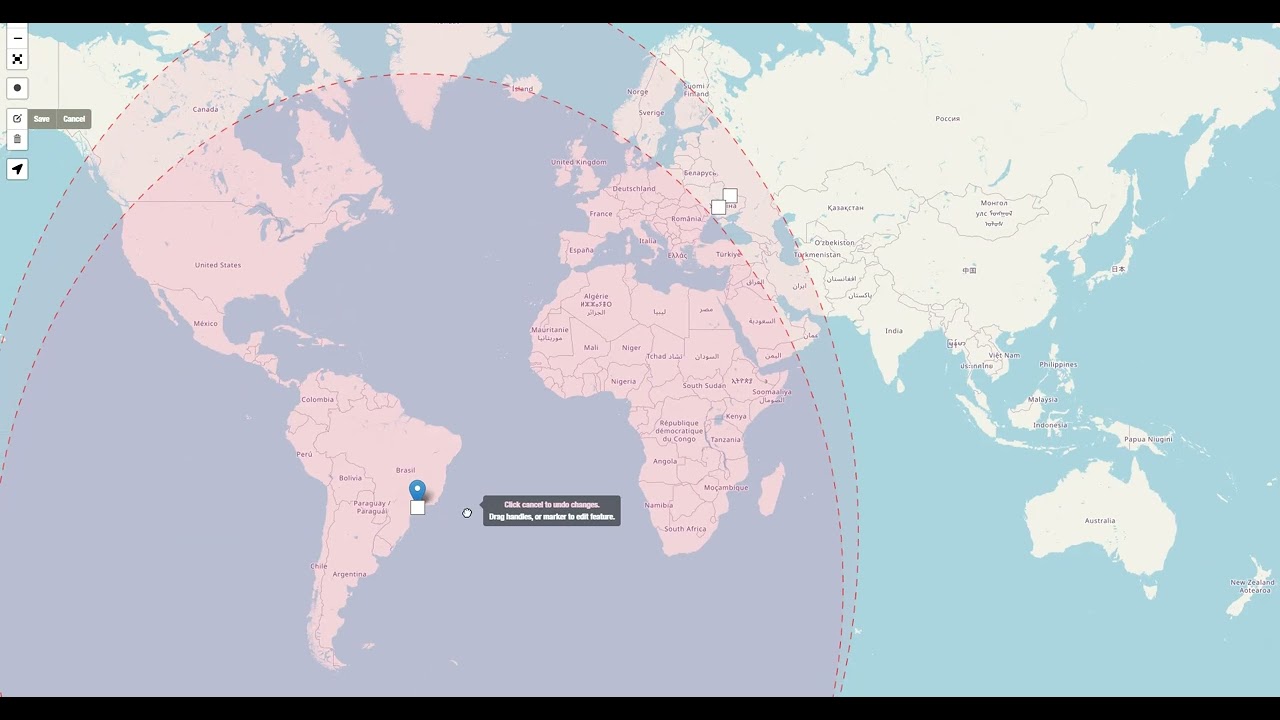1280x720 pixels.
Task: Click the "Sverige" country label
Action: point(651,112)
